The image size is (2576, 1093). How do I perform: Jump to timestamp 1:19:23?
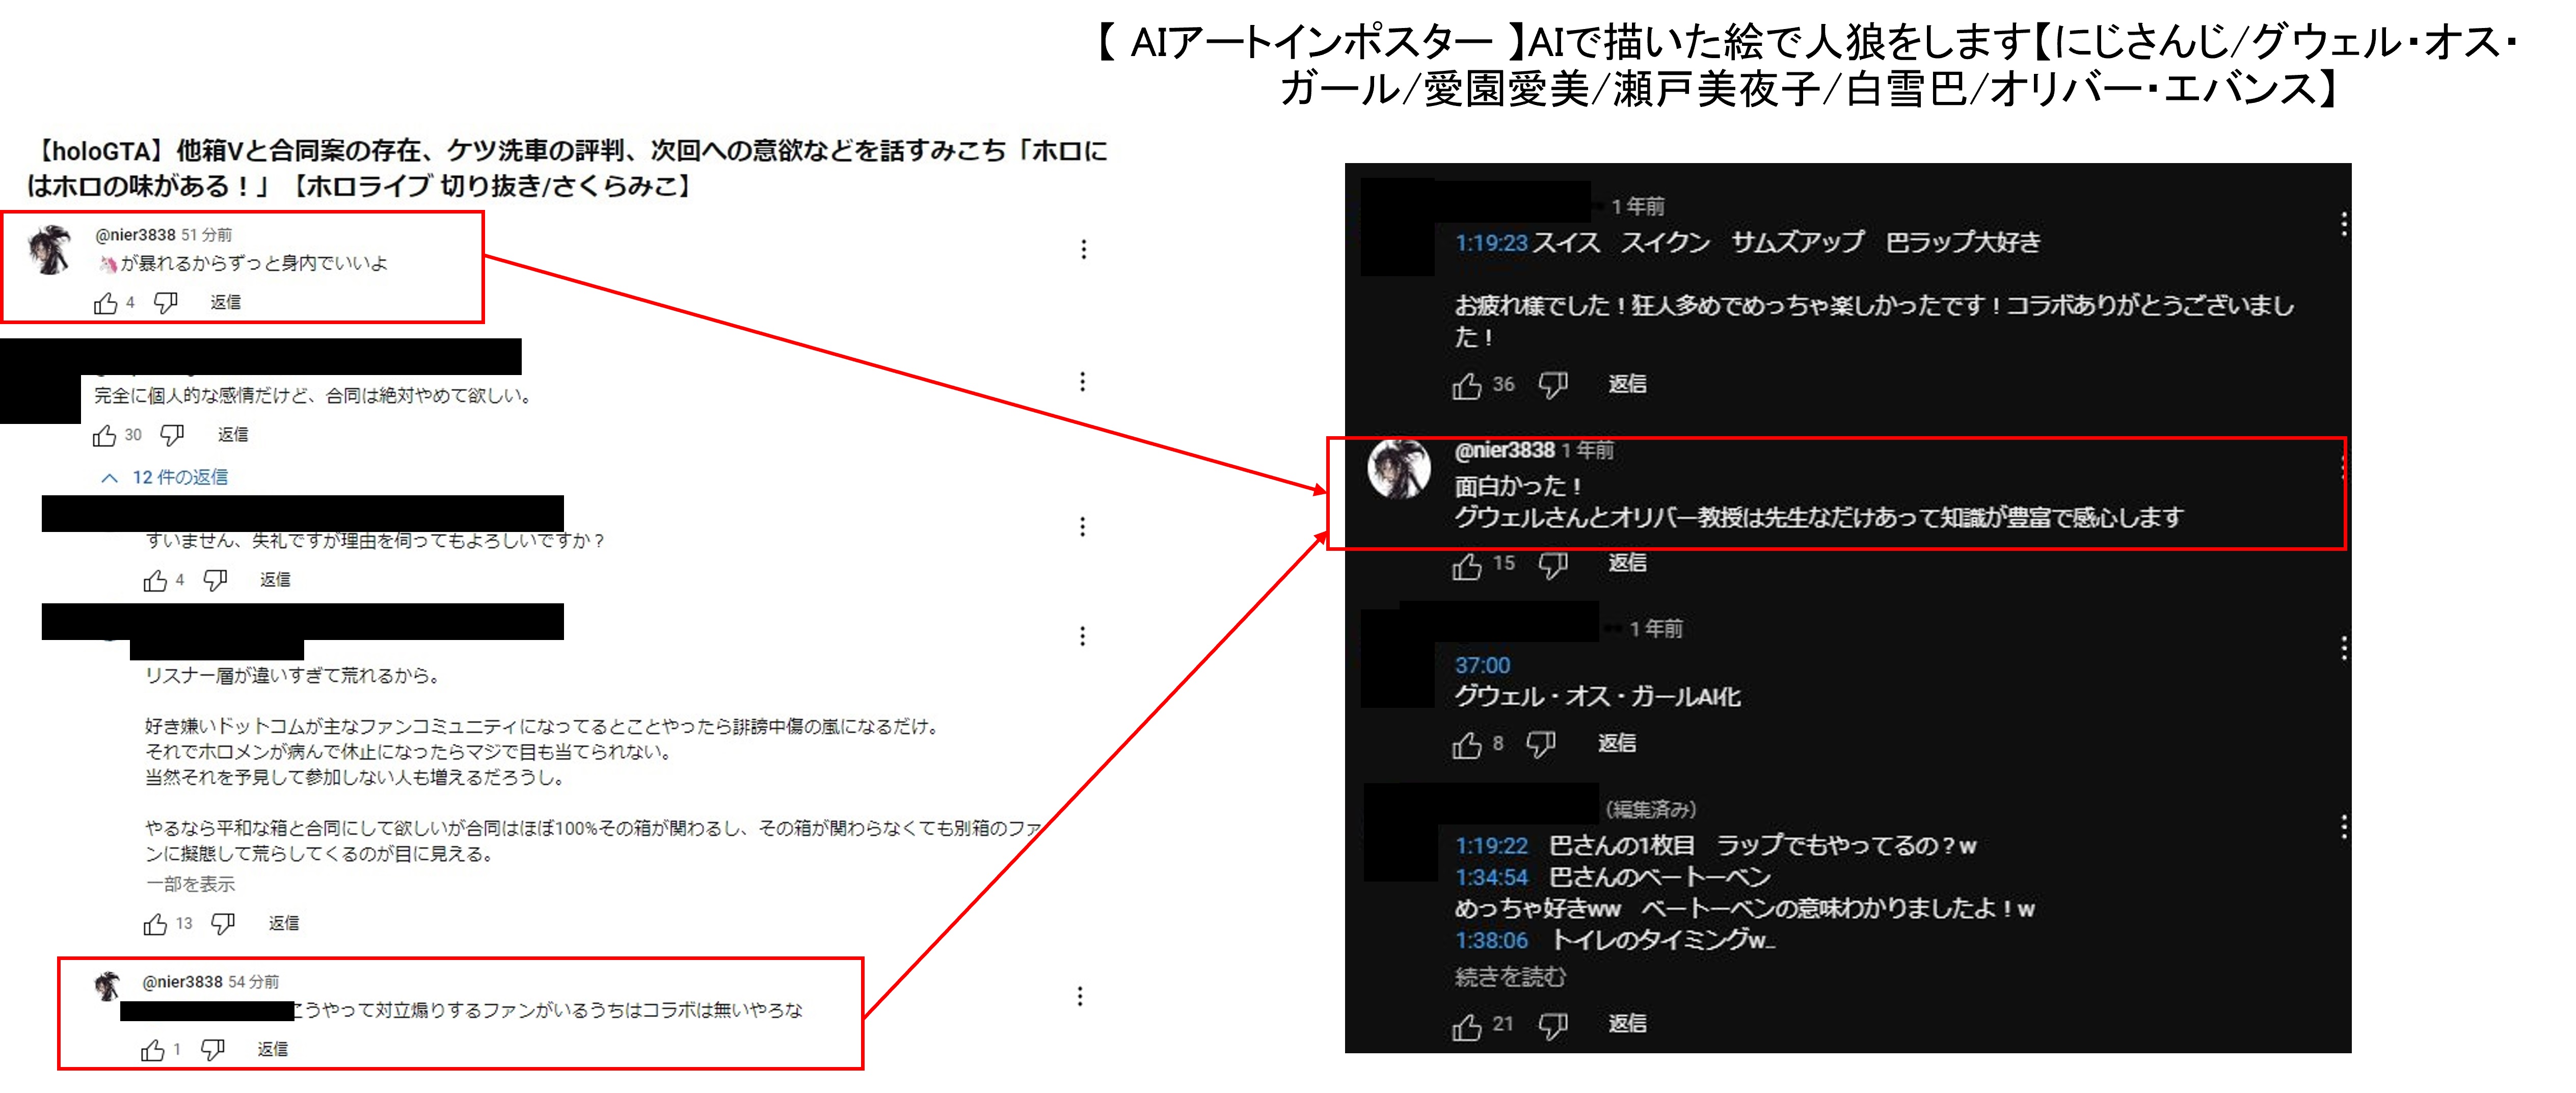(1491, 243)
